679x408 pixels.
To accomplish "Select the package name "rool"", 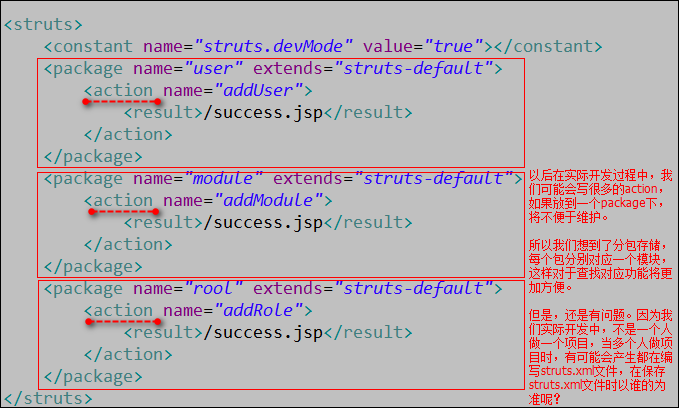I will [x=213, y=288].
